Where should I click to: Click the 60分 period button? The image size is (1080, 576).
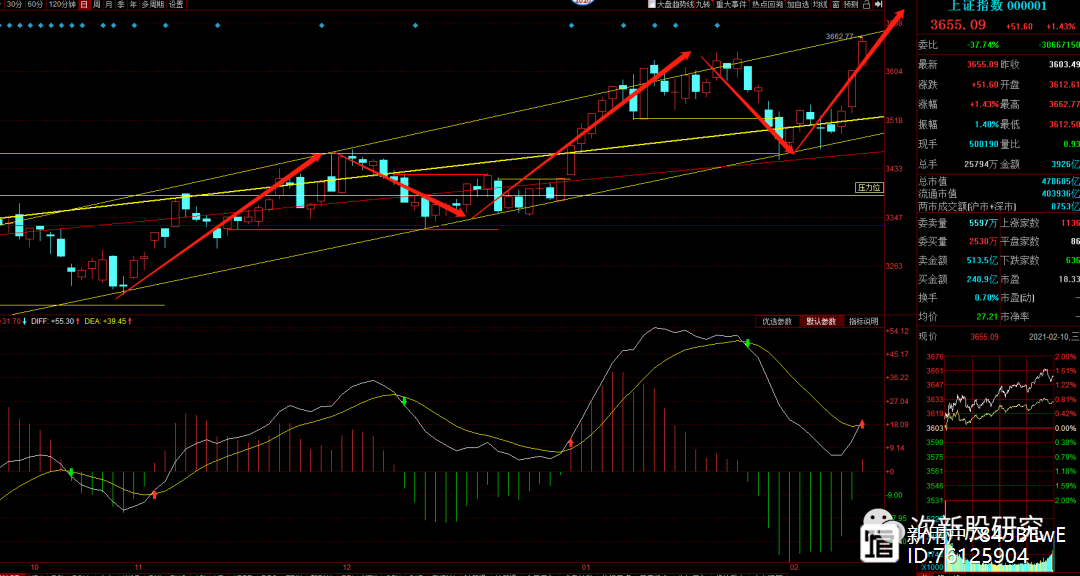(x=36, y=5)
